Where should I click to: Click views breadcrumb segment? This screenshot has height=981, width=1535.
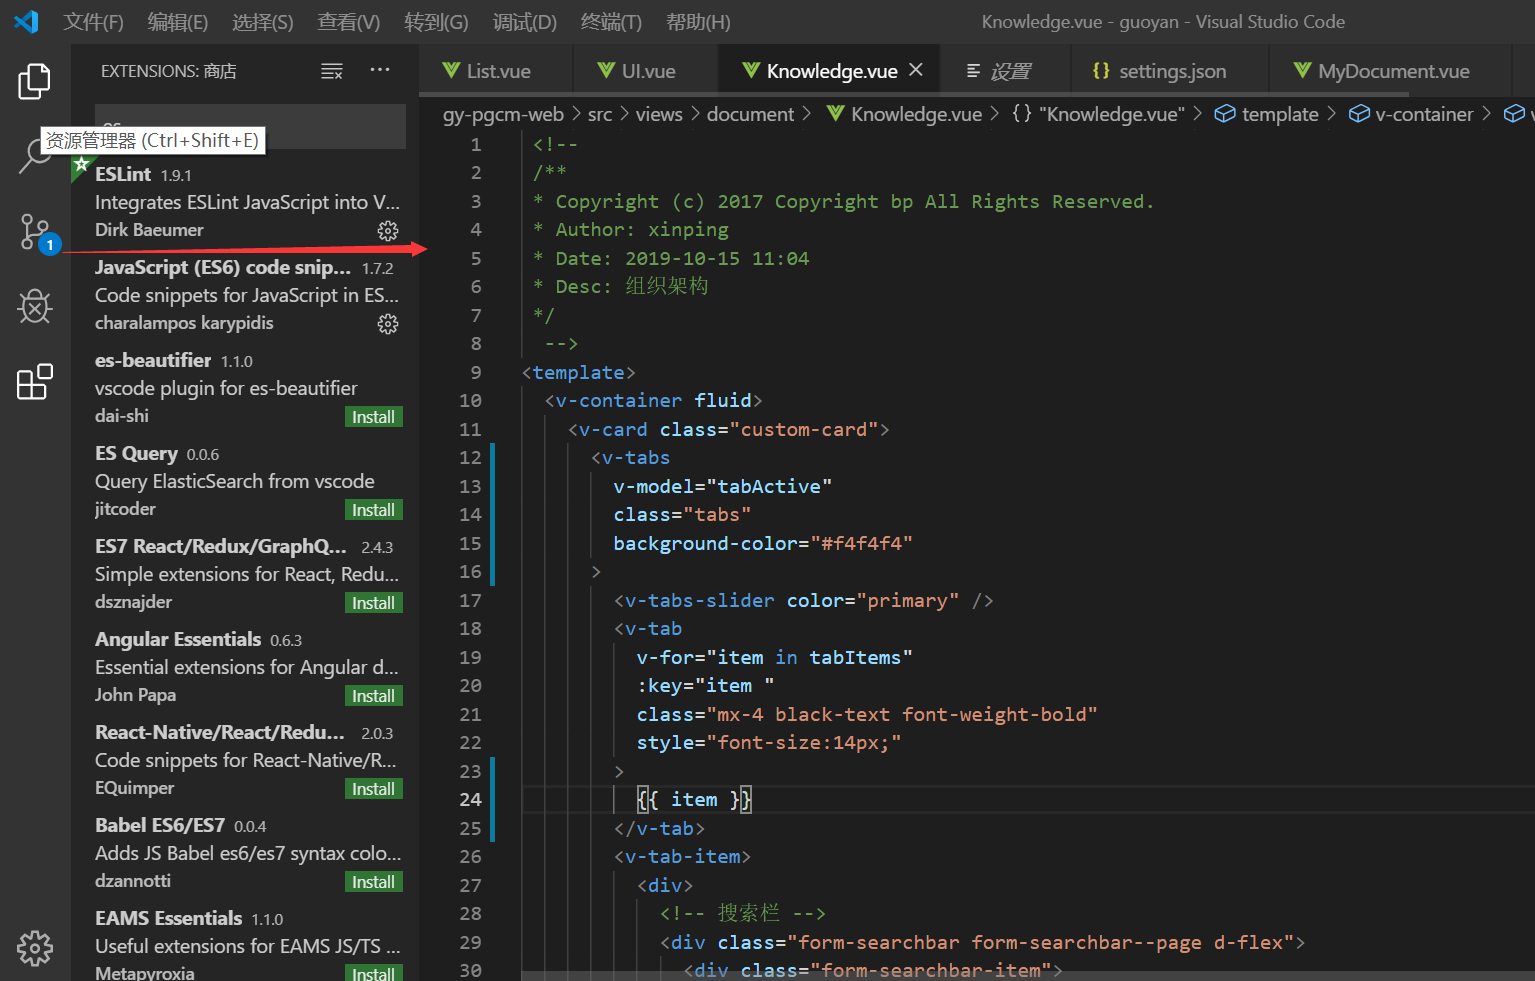pos(659,114)
